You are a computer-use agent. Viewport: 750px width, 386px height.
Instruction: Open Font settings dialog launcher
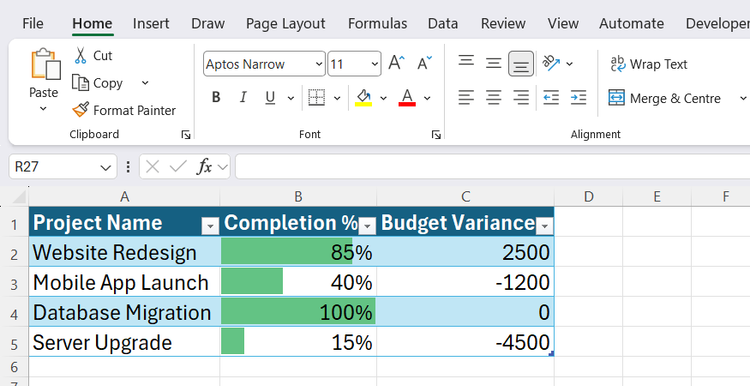tap(436, 135)
